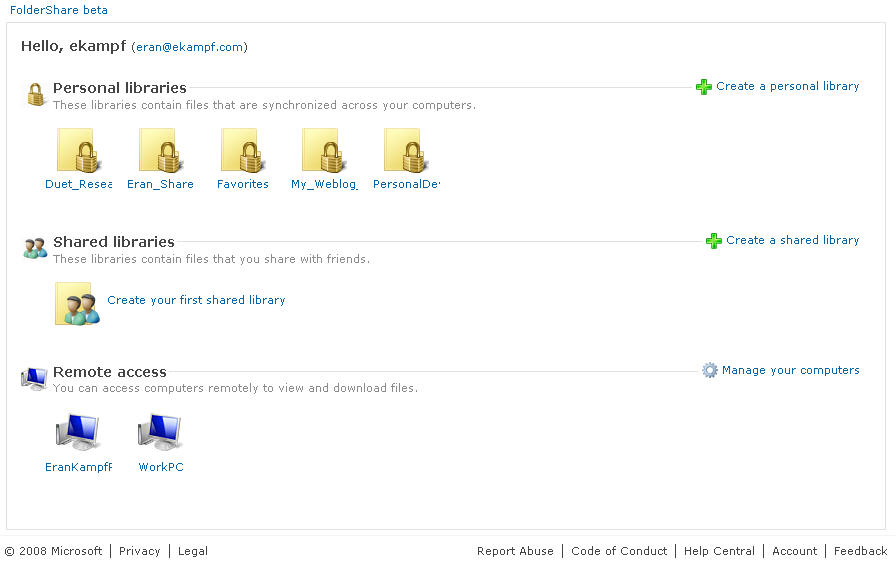Image resolution: width=896 pixels, height=563 pixels.
Task: Open the Privacy footer link
Action: coord(139,551)
